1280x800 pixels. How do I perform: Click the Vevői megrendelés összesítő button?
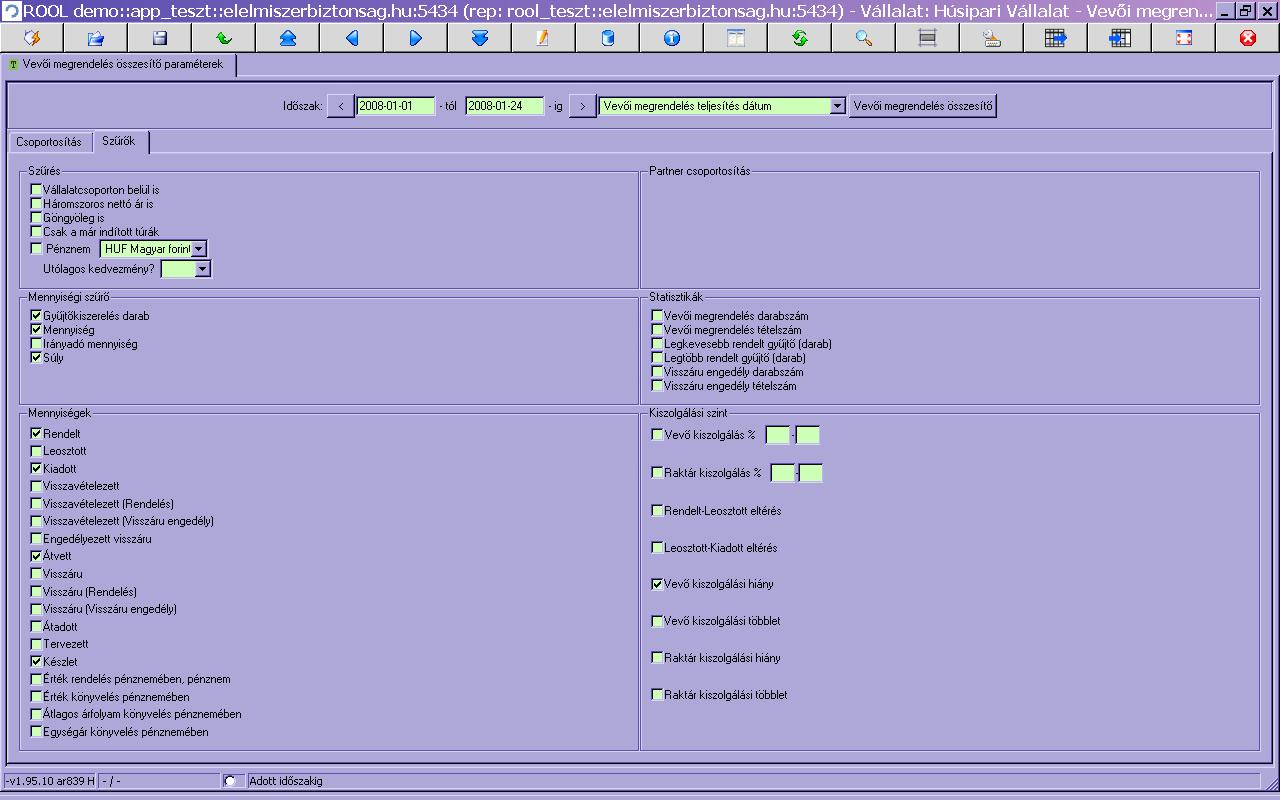point(922,106)
